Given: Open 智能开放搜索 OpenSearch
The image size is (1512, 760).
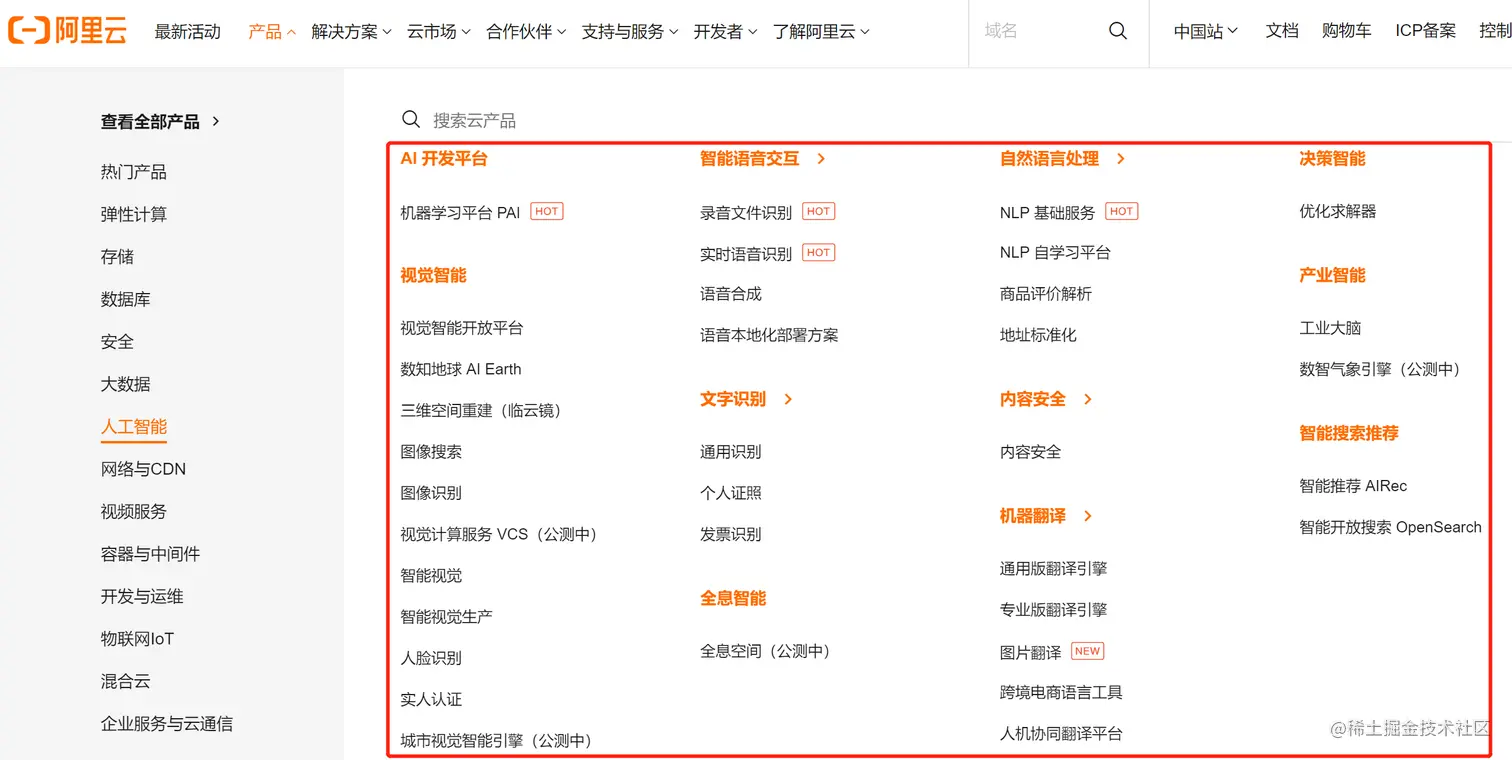Looking at the screenshot, I should (x=1390, y=527).
